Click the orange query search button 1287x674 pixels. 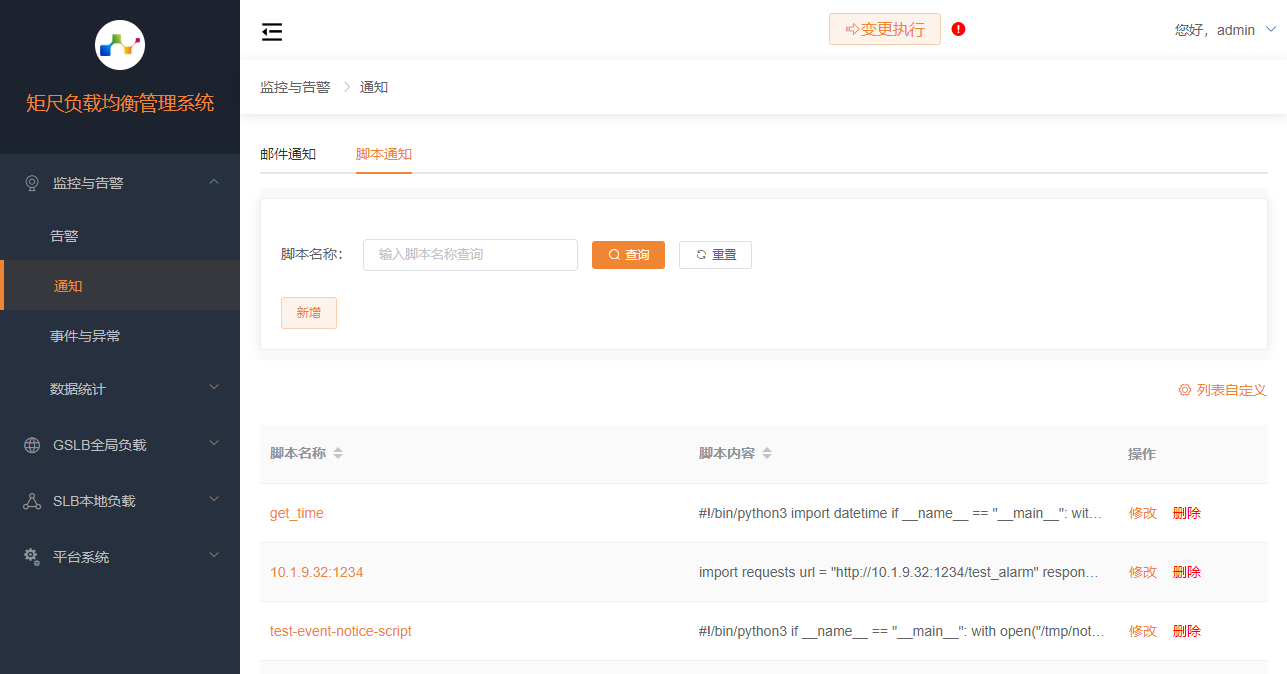[628, 255]
